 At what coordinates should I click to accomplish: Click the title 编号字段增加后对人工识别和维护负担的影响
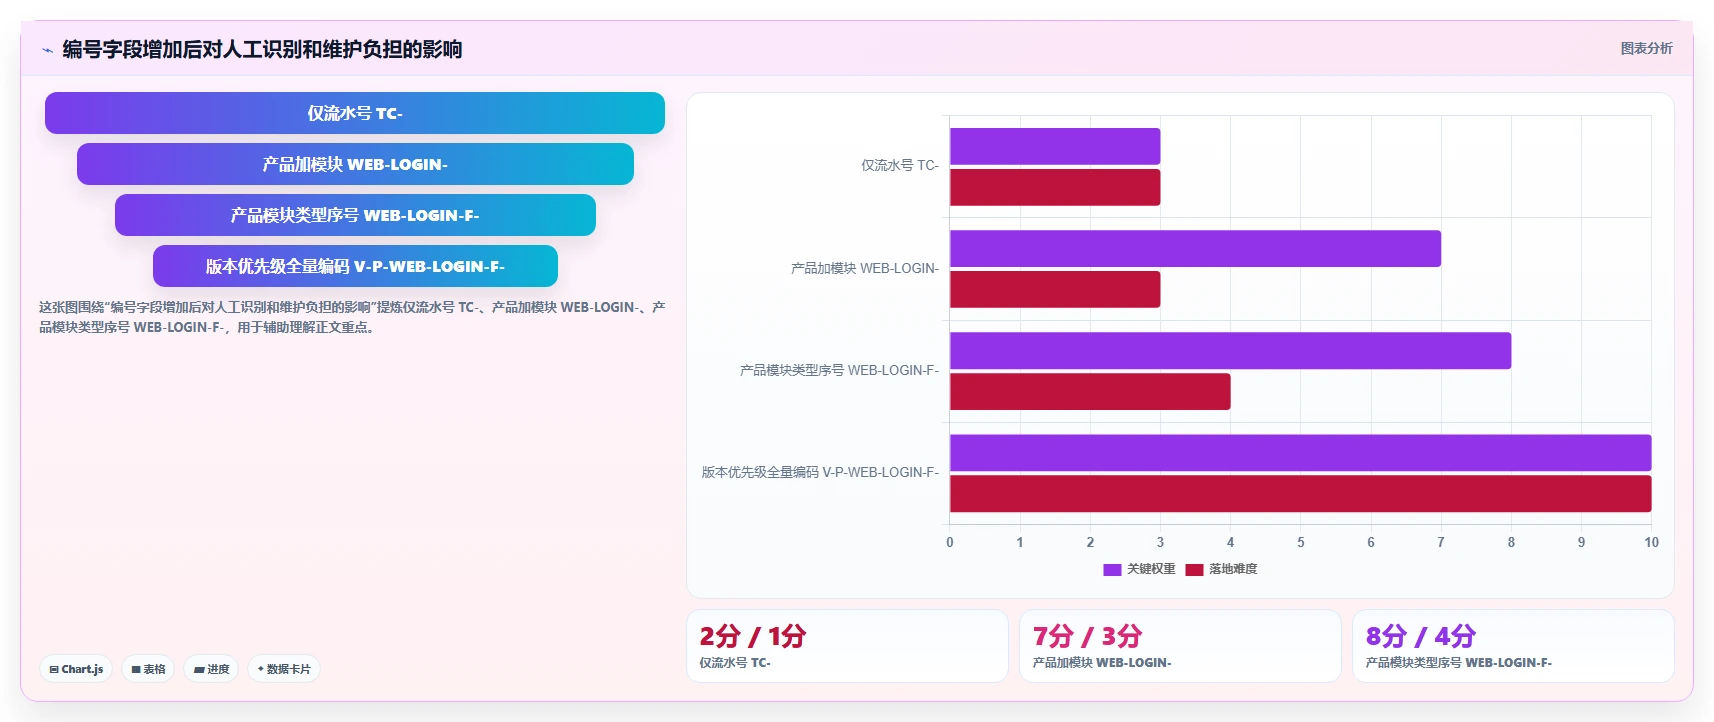(x=262, y=49)
